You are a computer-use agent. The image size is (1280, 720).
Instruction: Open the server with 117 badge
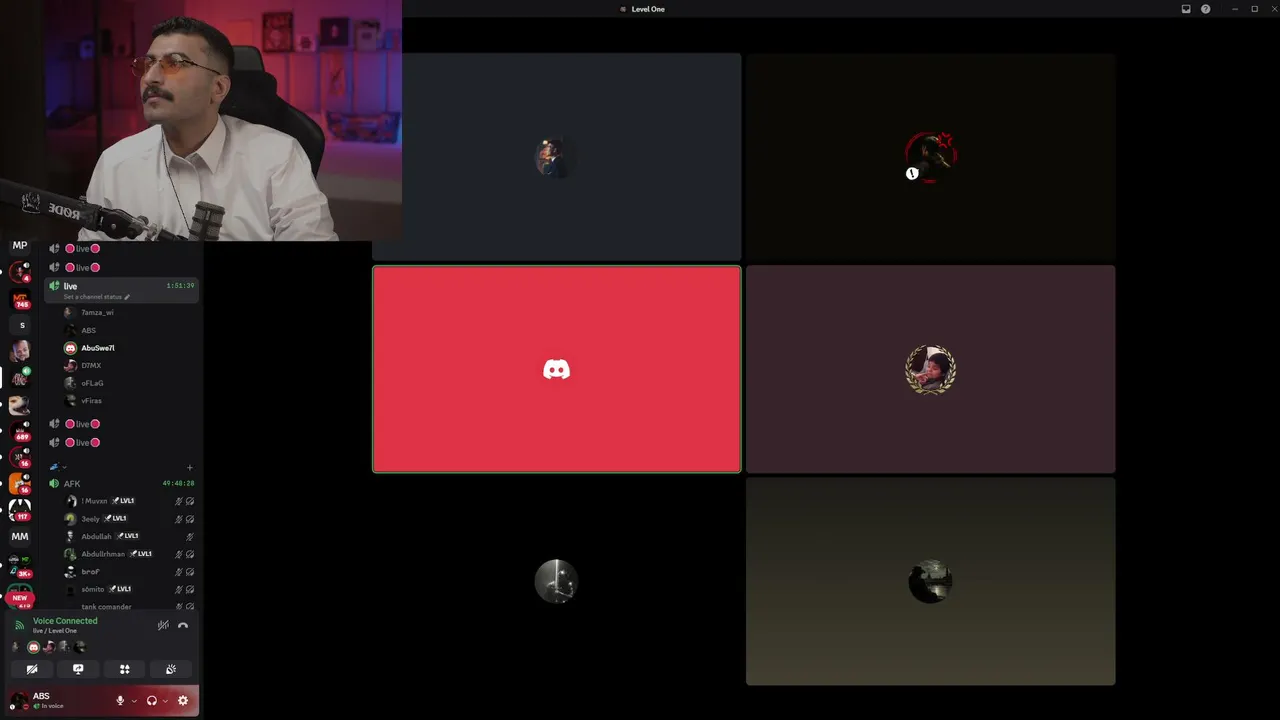20,510
